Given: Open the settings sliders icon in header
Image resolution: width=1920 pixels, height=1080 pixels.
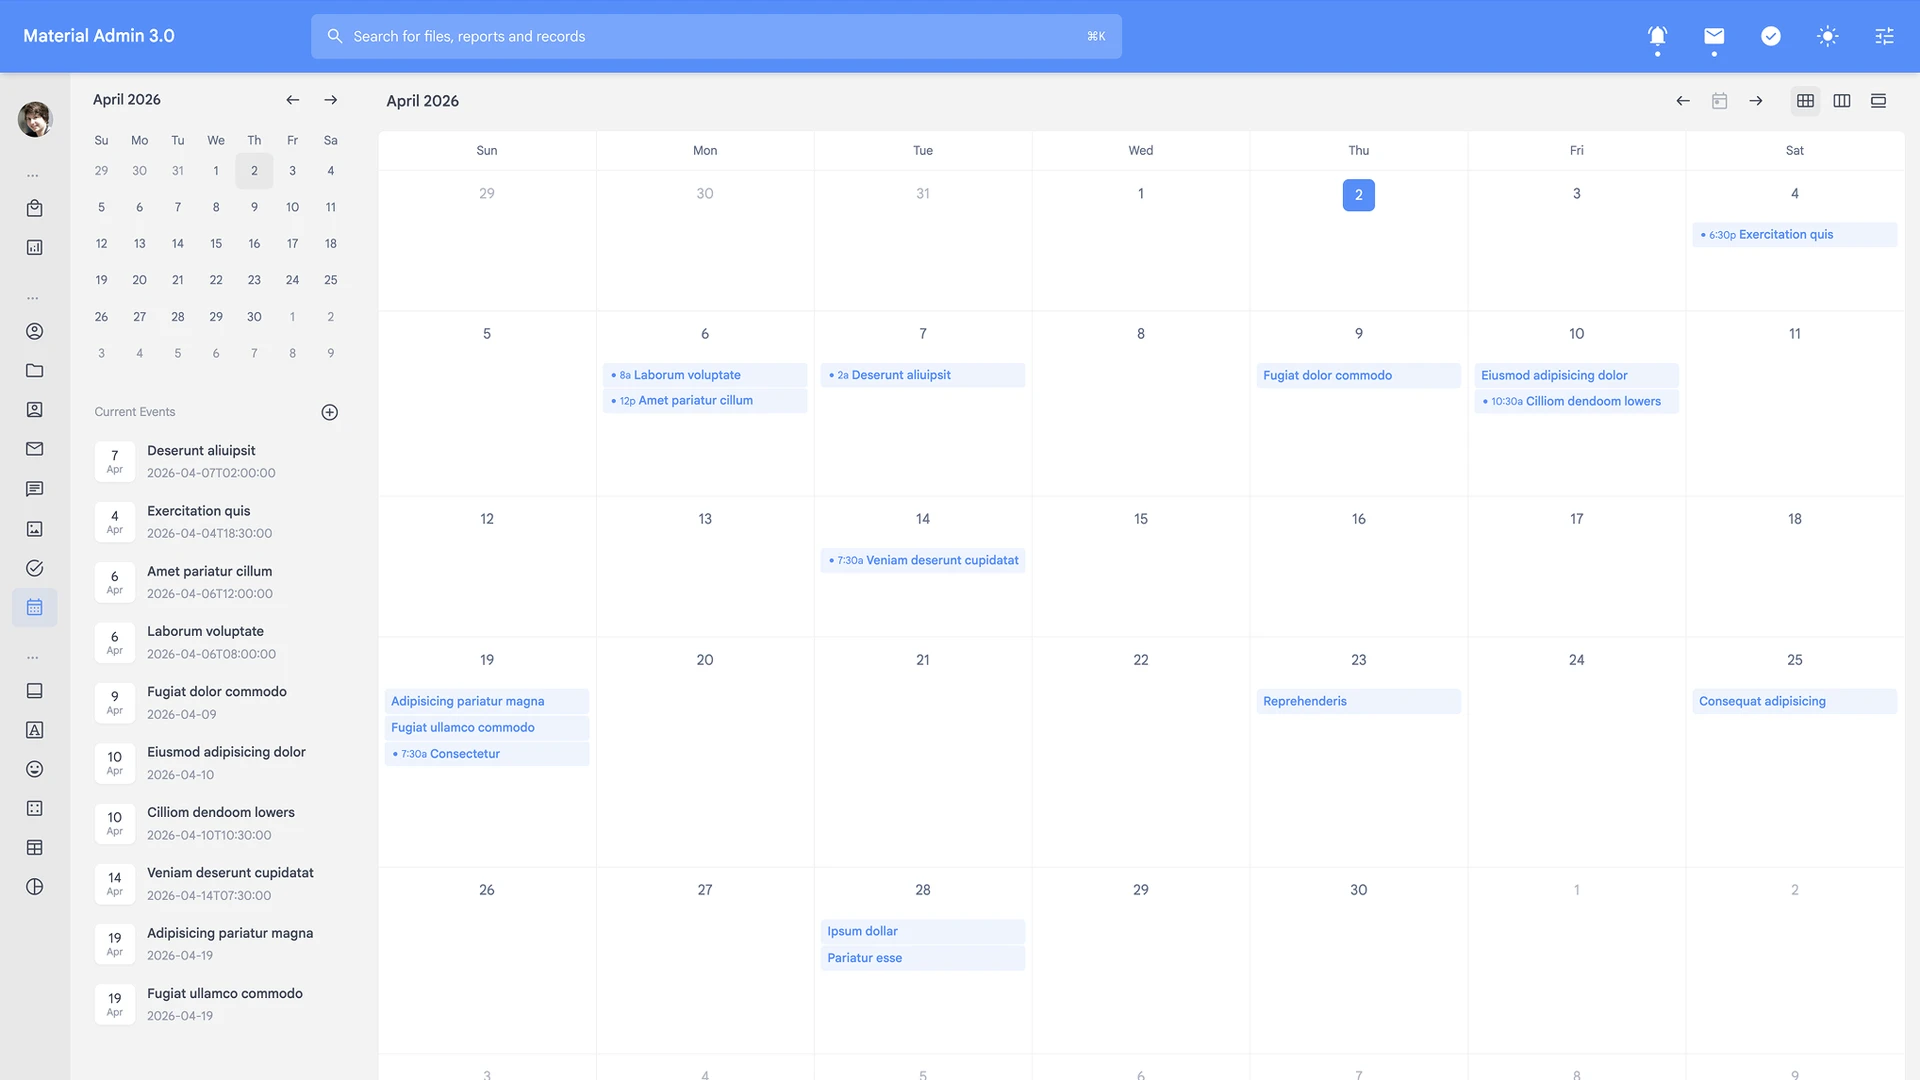Looking at the screenshot, I should (1884, 36).
